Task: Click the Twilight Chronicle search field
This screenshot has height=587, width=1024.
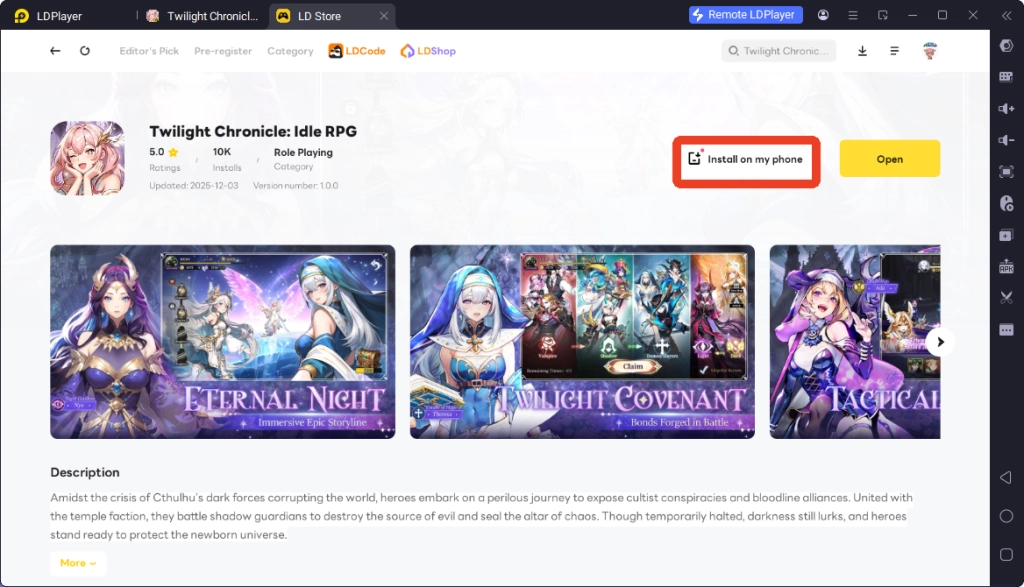Action: point(778,50)
